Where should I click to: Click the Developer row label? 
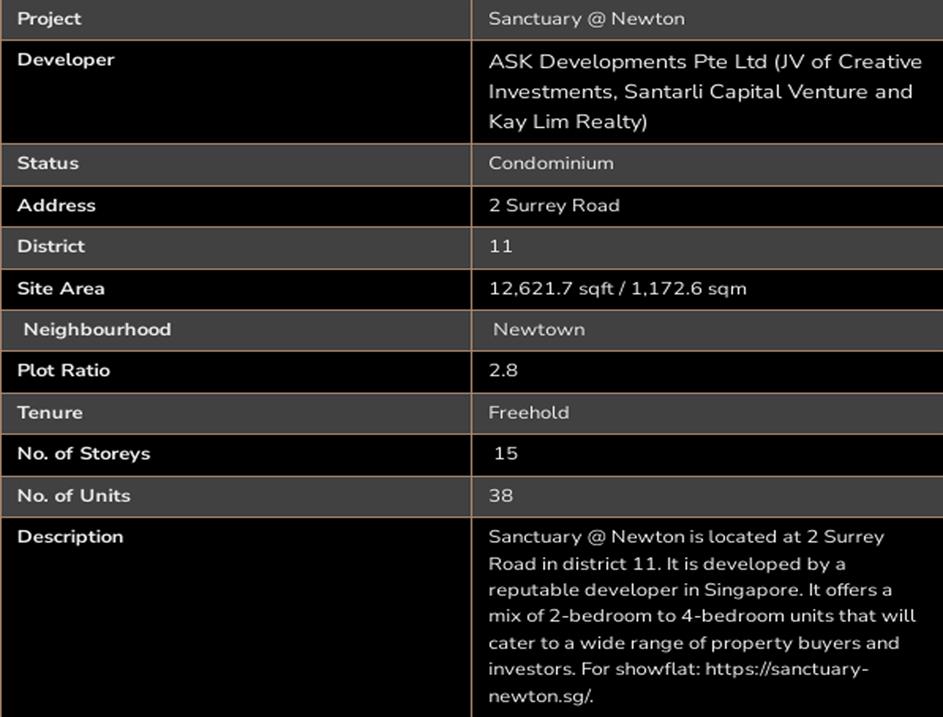pos(66,60)
